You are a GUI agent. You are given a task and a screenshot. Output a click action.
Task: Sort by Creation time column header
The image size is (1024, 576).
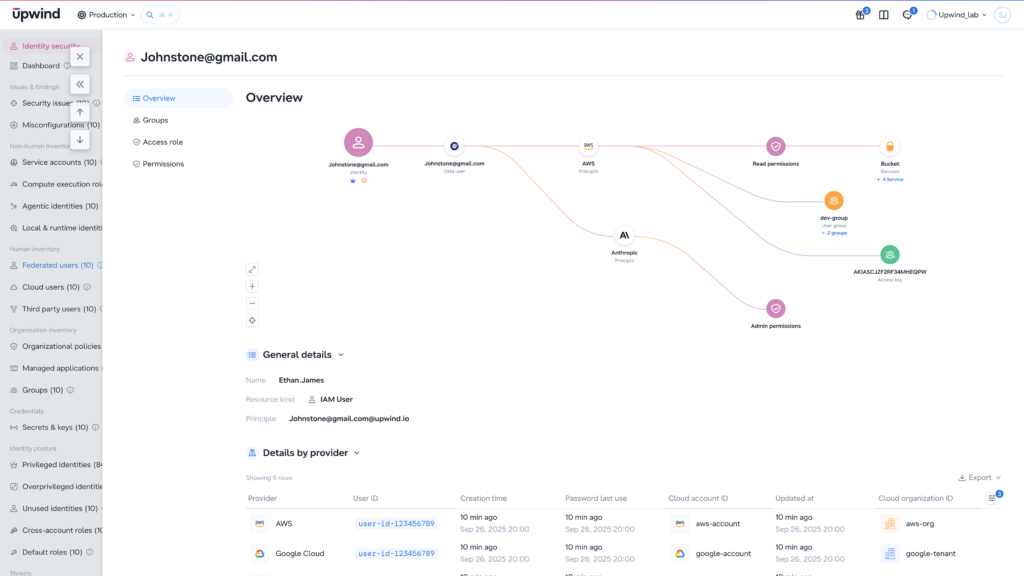point(483,498)
